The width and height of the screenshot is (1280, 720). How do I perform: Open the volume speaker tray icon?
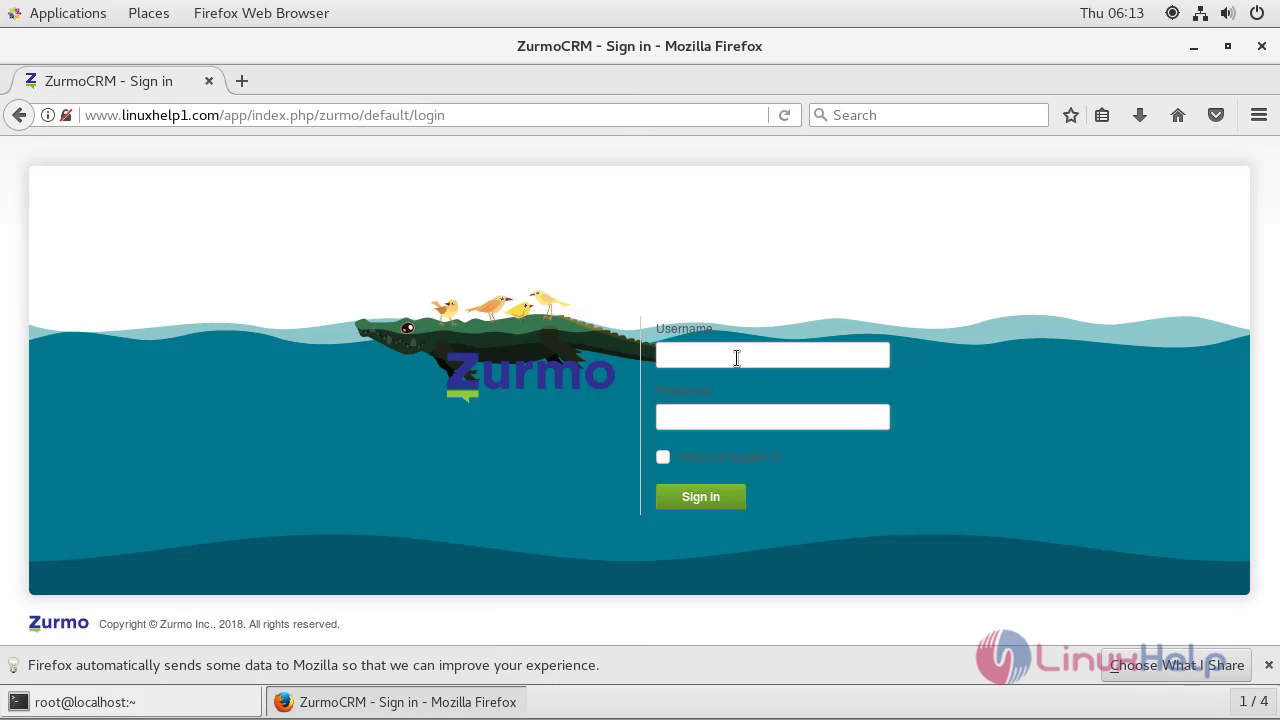tap(1228, 13)
